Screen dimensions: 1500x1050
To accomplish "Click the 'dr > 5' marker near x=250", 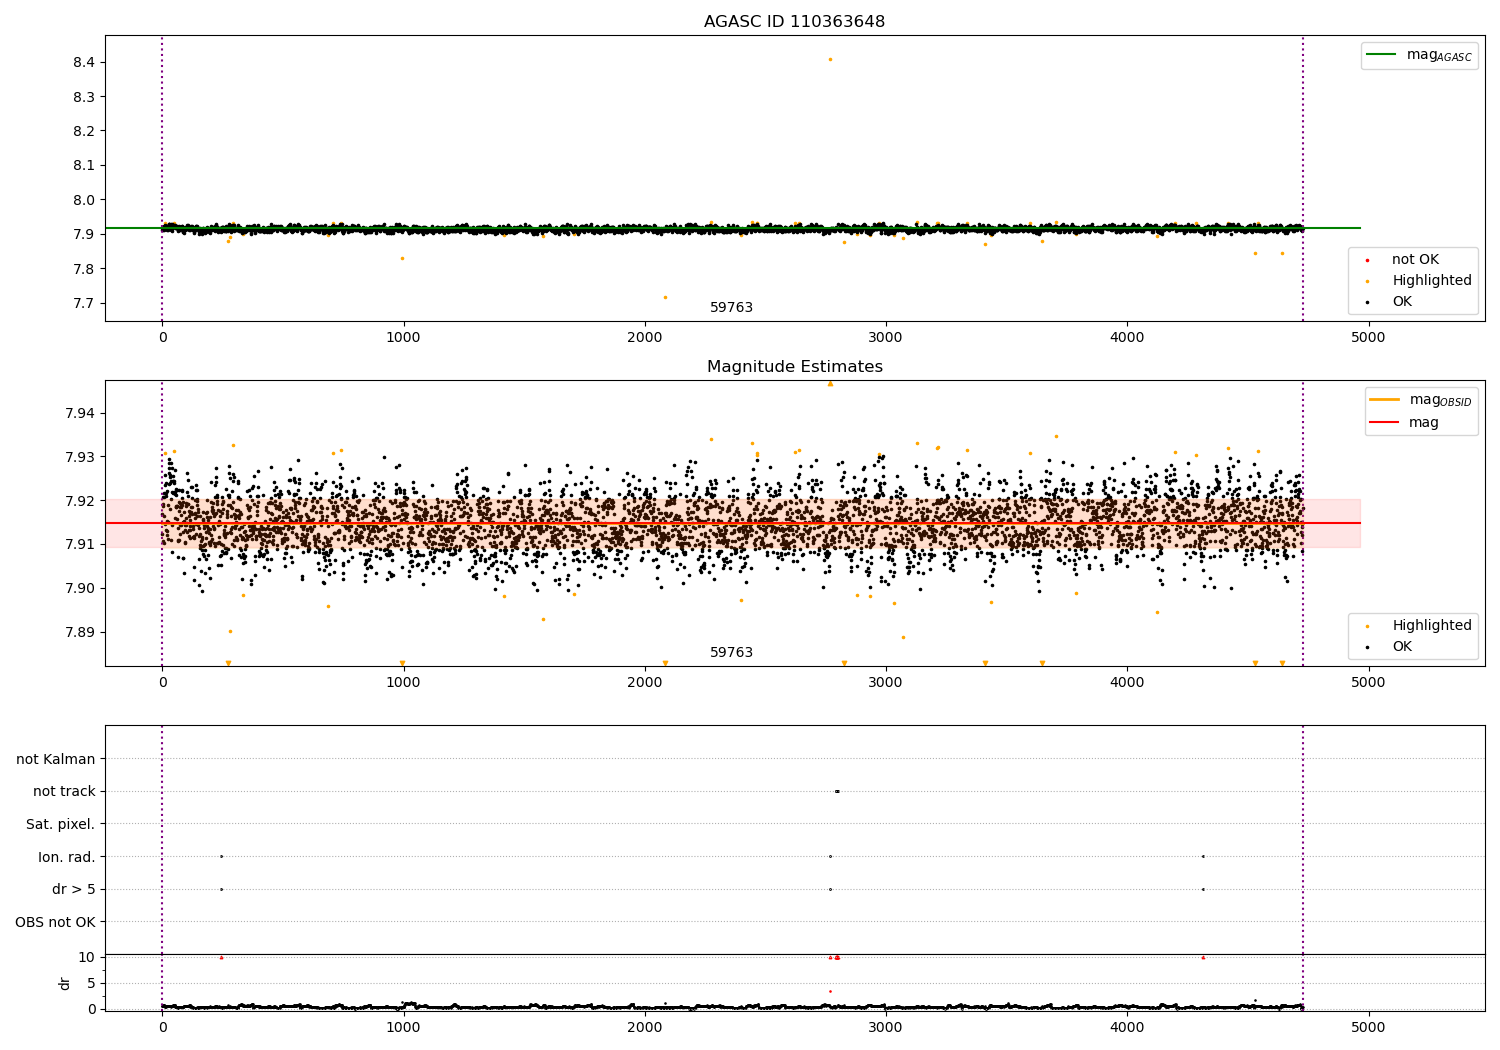I will [x=221, y=889].
